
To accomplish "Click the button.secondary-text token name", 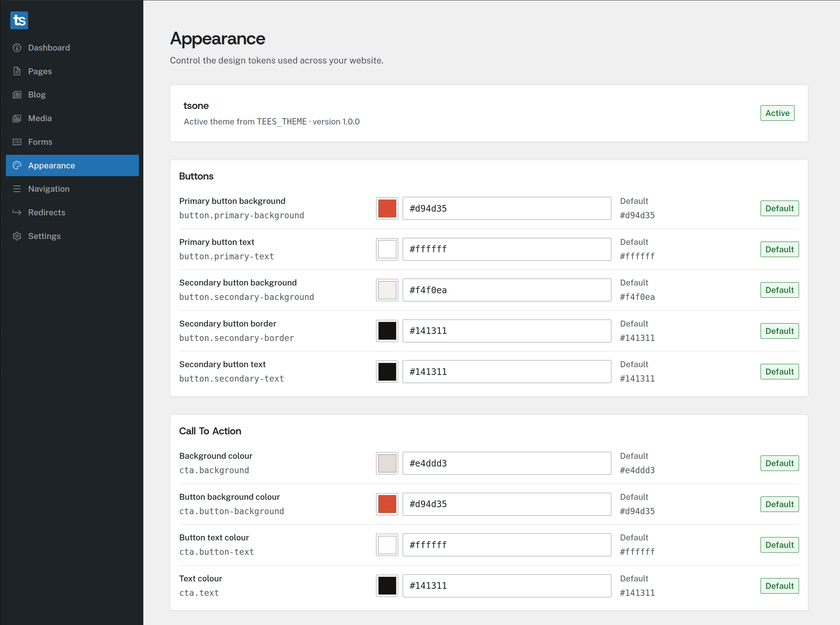I will click(231, 379).
